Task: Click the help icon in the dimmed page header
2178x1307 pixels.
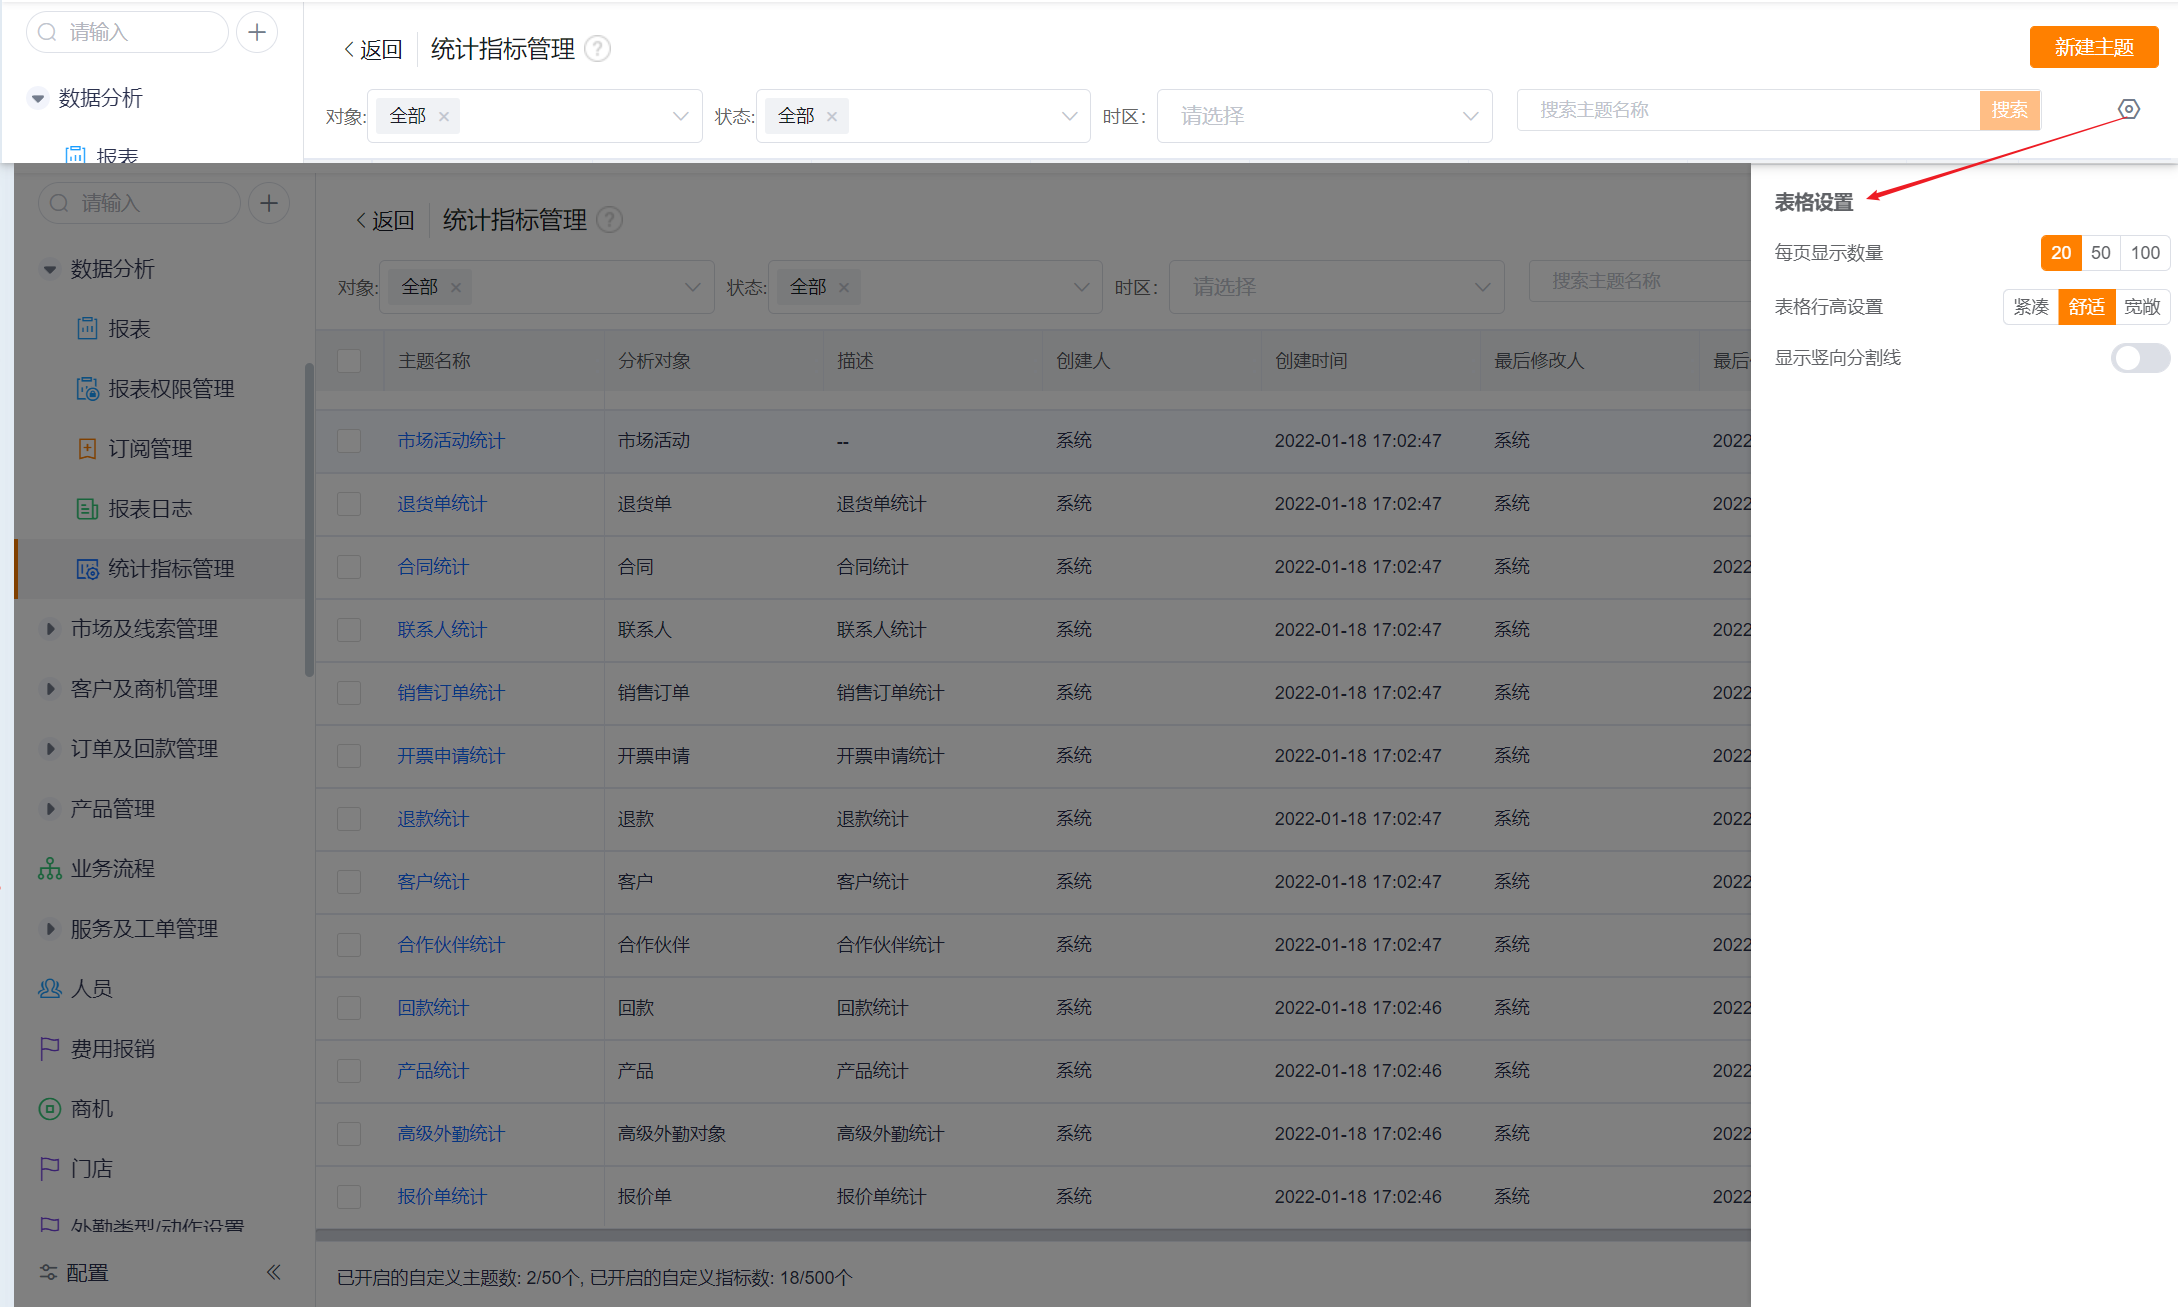Action: point(609,220)
